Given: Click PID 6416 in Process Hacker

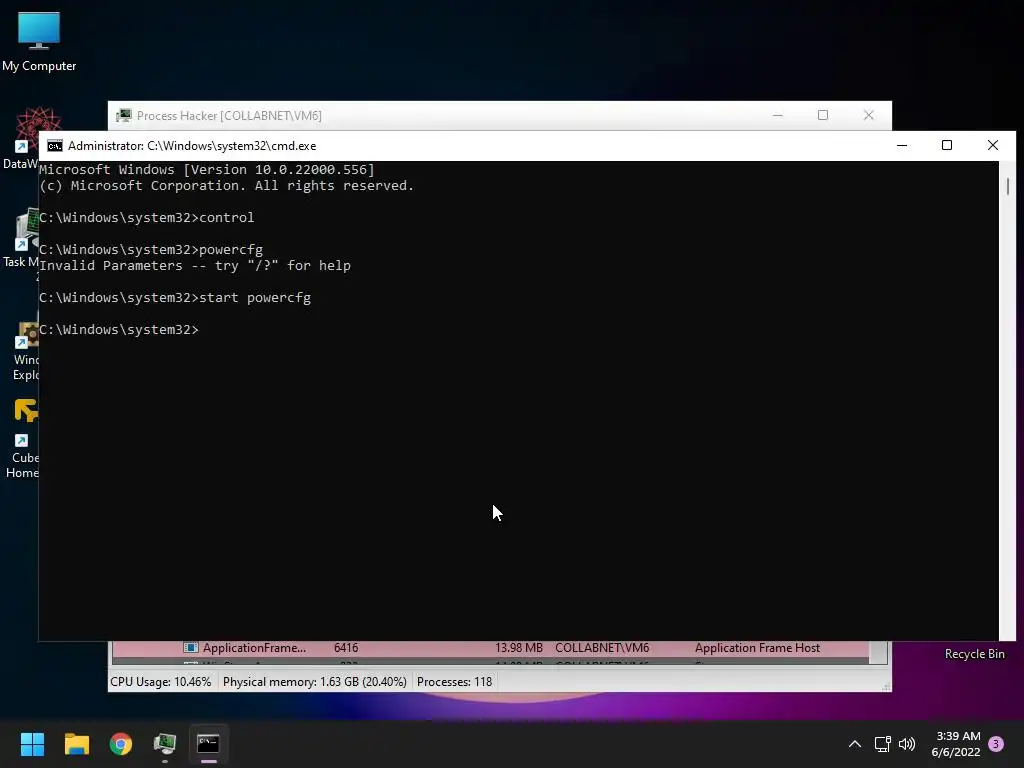Looking at the screenshot, I should point(345,648).
